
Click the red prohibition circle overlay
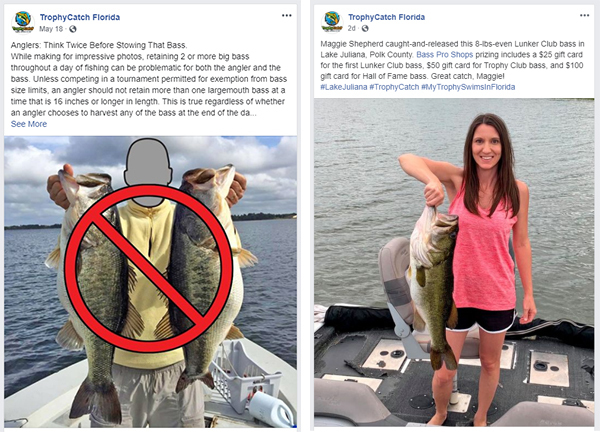coord(148,268)
